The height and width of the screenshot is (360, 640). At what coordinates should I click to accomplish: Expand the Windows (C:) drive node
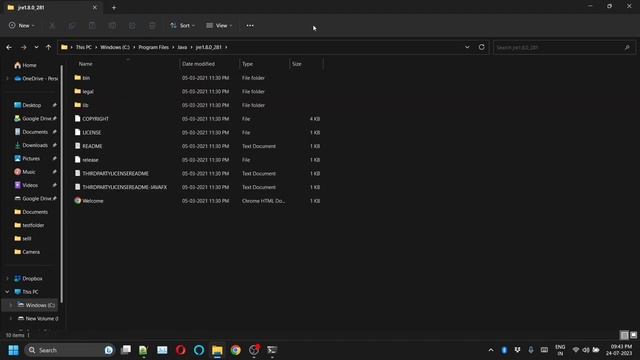[11, 305]
